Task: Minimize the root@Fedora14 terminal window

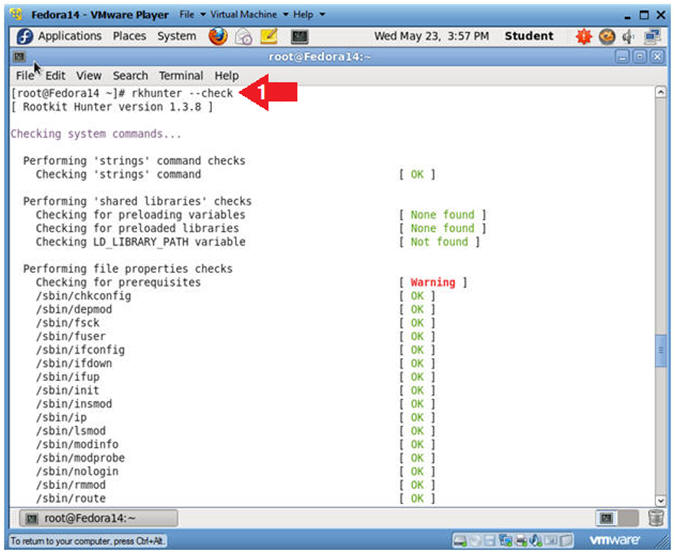Action: pyautogui.click(x=622, y=57)
